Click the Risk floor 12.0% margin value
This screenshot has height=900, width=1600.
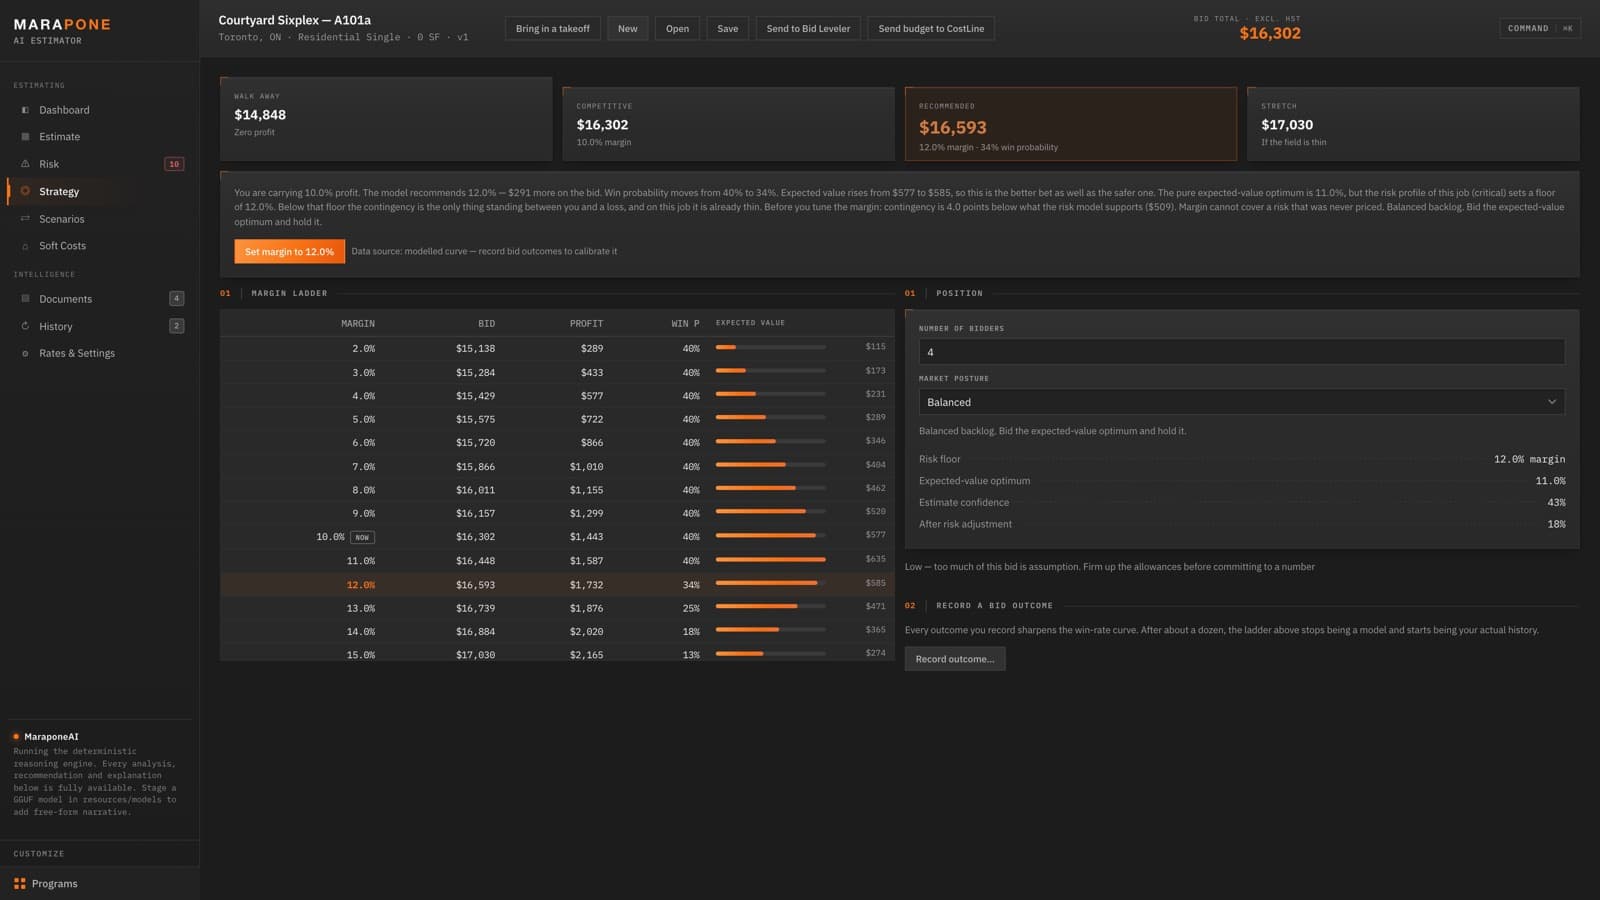coord(1529,459)
